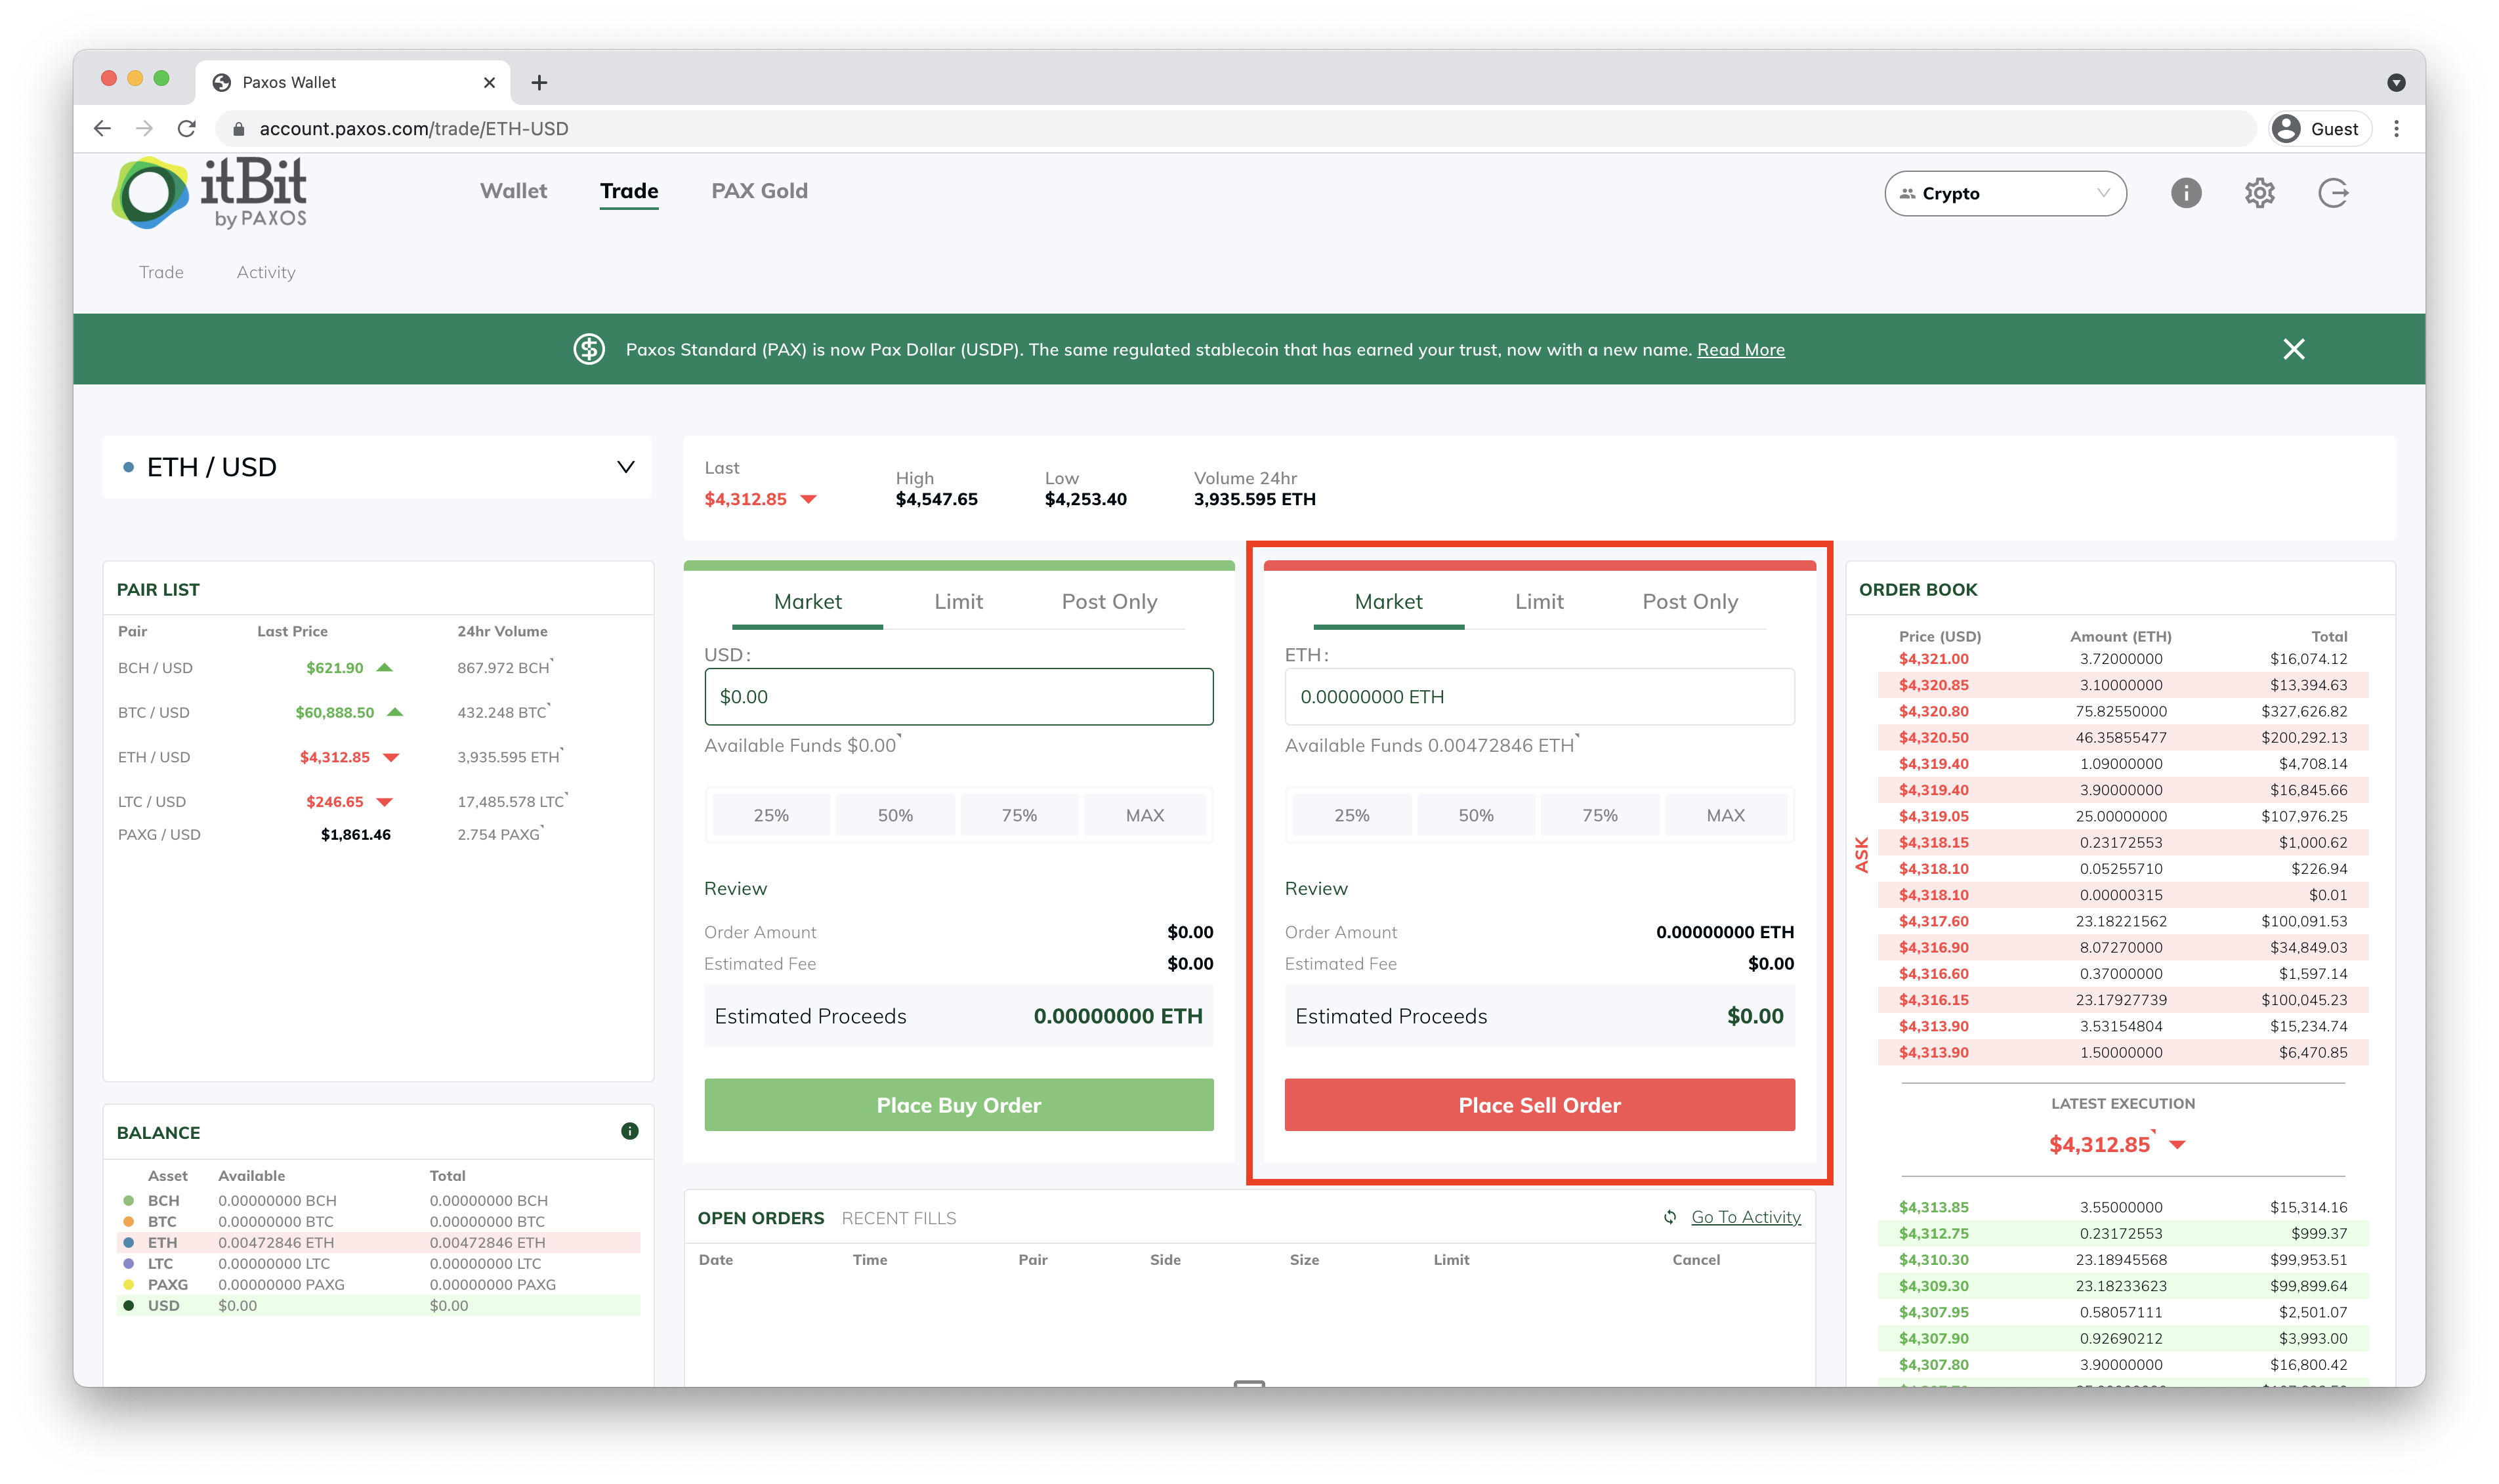Click the ETH amount input field
The width and height of the screenshot is (2499, 1484).
coord(1539,696)
